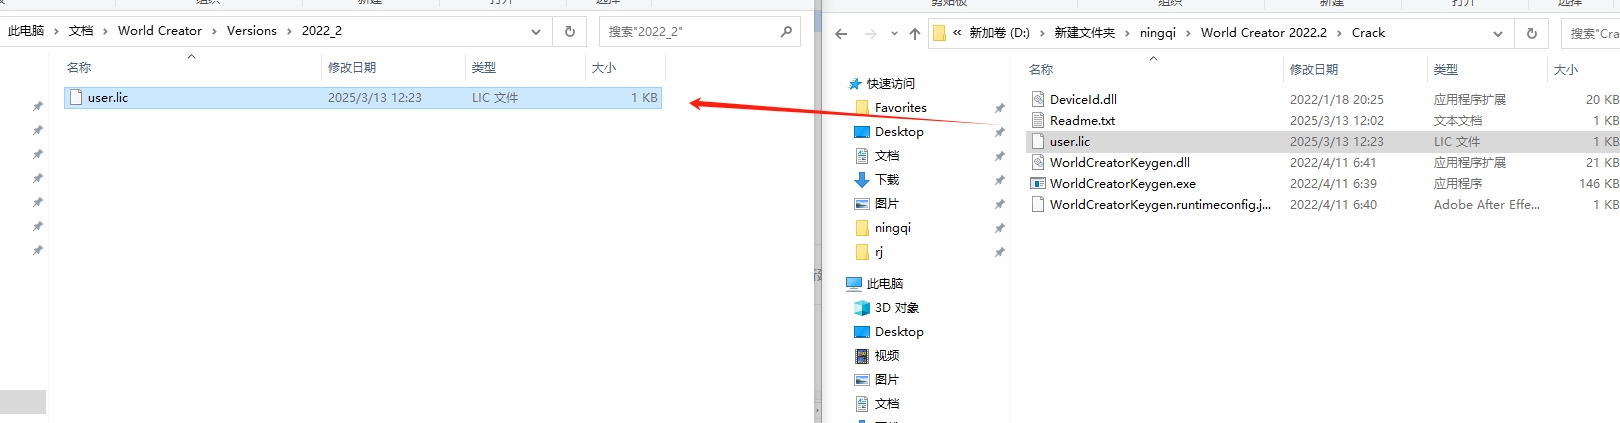The width and height of the screenshot is (1620, 423).
Task: Select 快速访问 in navigation pane
Action: (x=890, y=84)
